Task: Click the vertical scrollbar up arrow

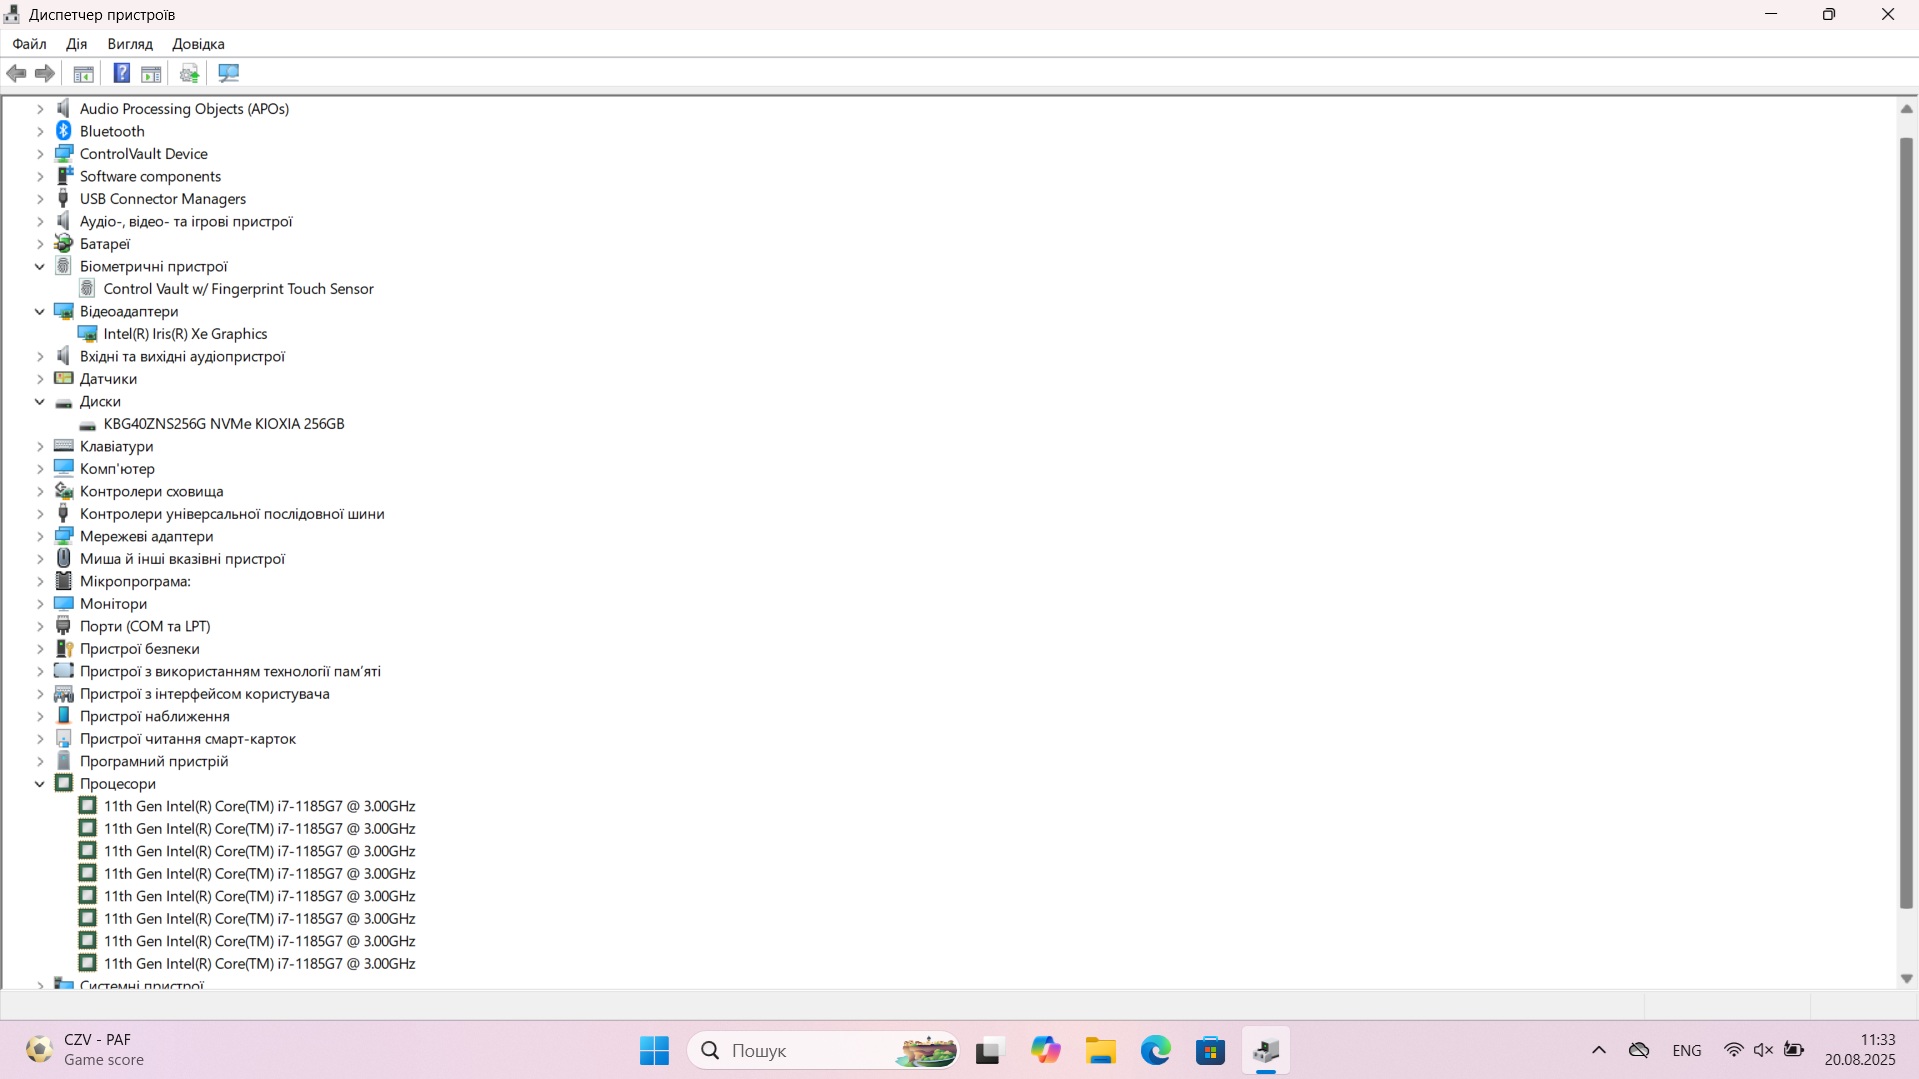Action: (1906, 109)
